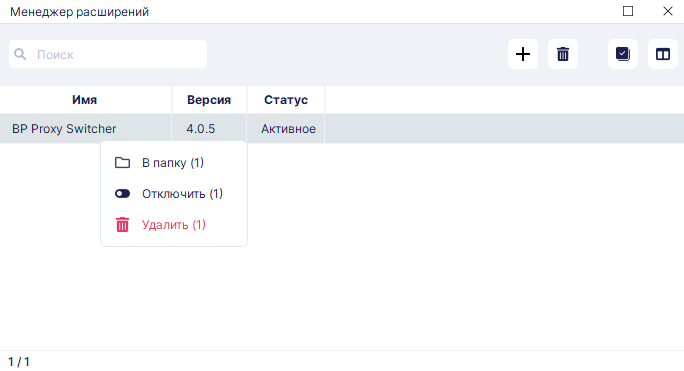Focus the Поиск search field

coord(108,54)
